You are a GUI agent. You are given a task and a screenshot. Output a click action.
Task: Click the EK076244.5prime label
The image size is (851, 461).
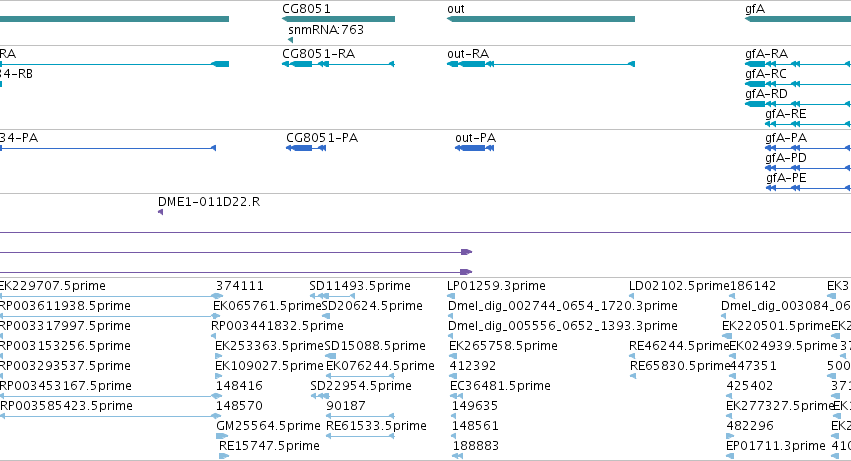coord(380,367)
